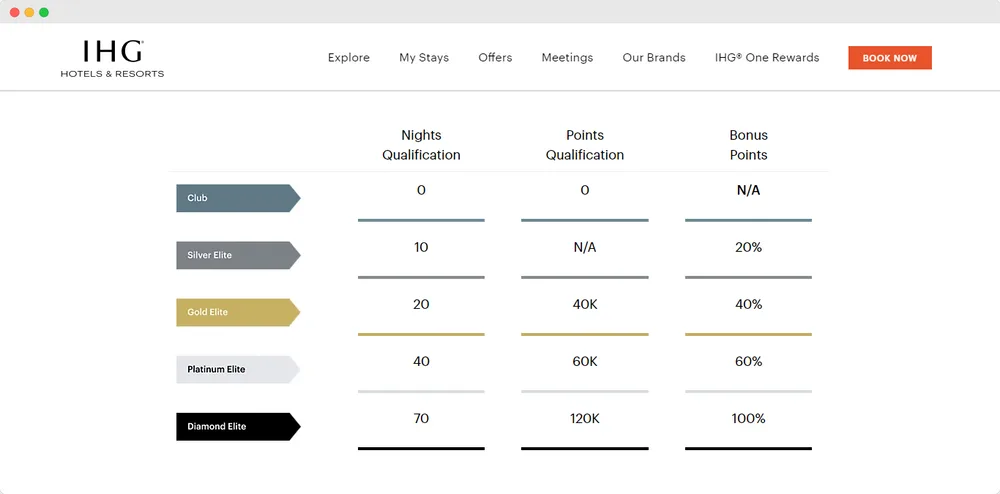Click Platinum Elite 60K points value
This screenshot has width=1000, height=494.
point(585,361)
